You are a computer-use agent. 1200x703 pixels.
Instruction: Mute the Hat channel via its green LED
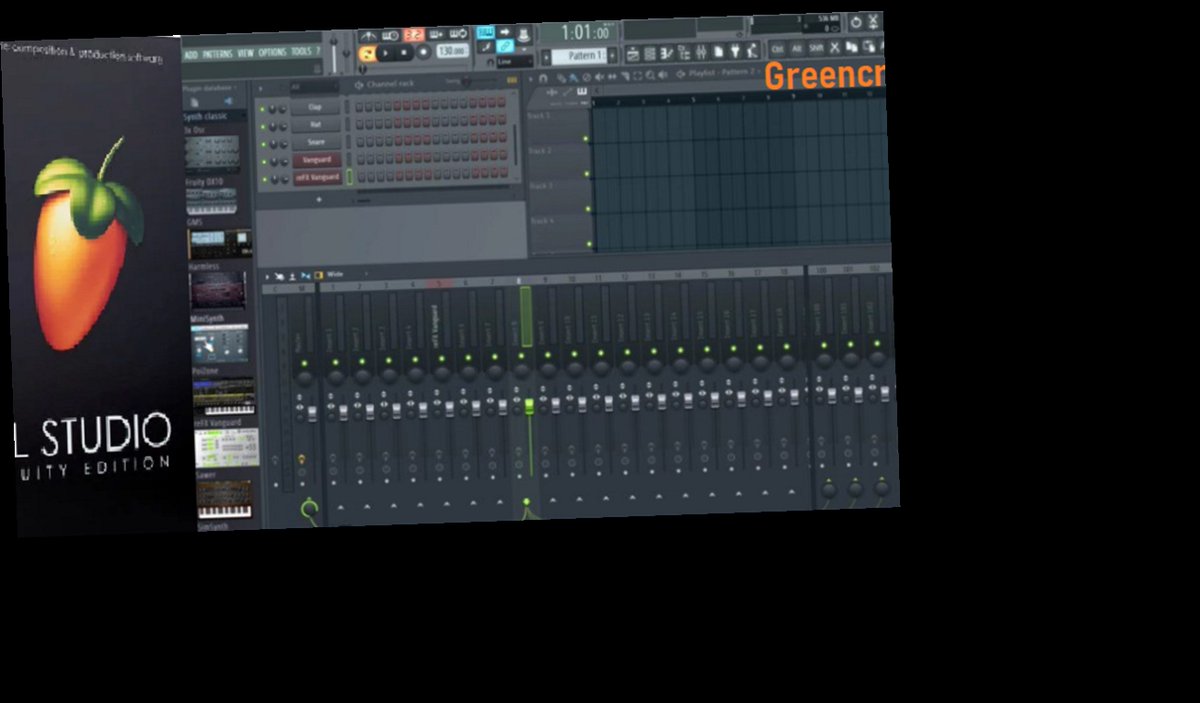[x=262, y=126]
